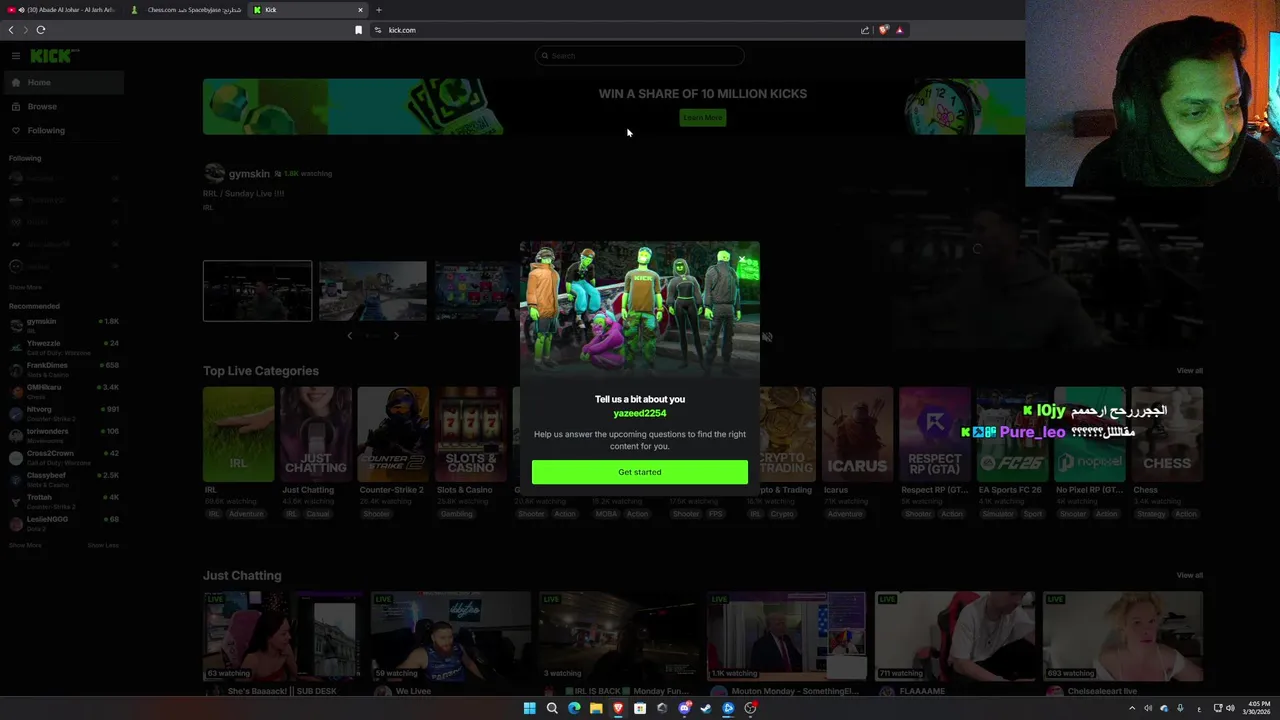Go to Home in the sidebar
The width and height of the screenshot is (1280, 720).
click(x=62, y=82)
